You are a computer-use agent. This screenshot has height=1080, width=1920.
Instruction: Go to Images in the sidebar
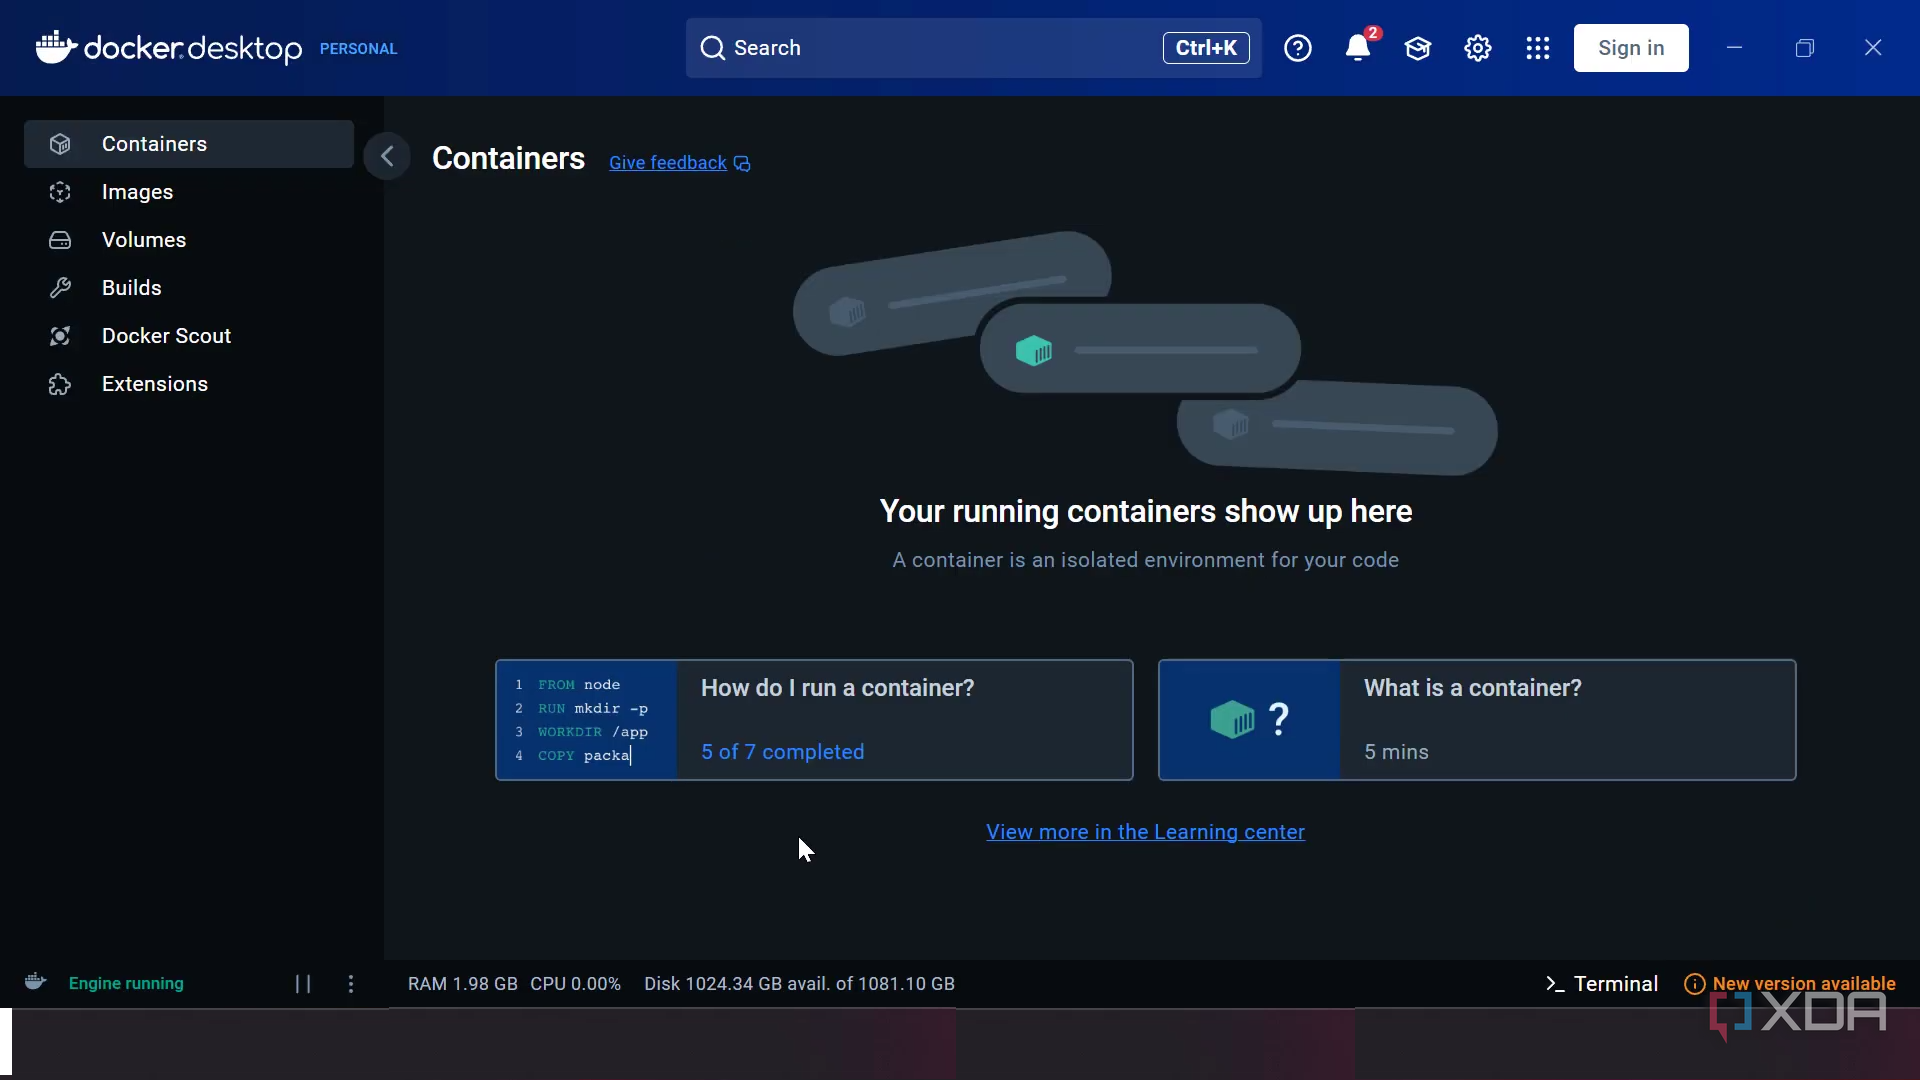coord(189,192)
